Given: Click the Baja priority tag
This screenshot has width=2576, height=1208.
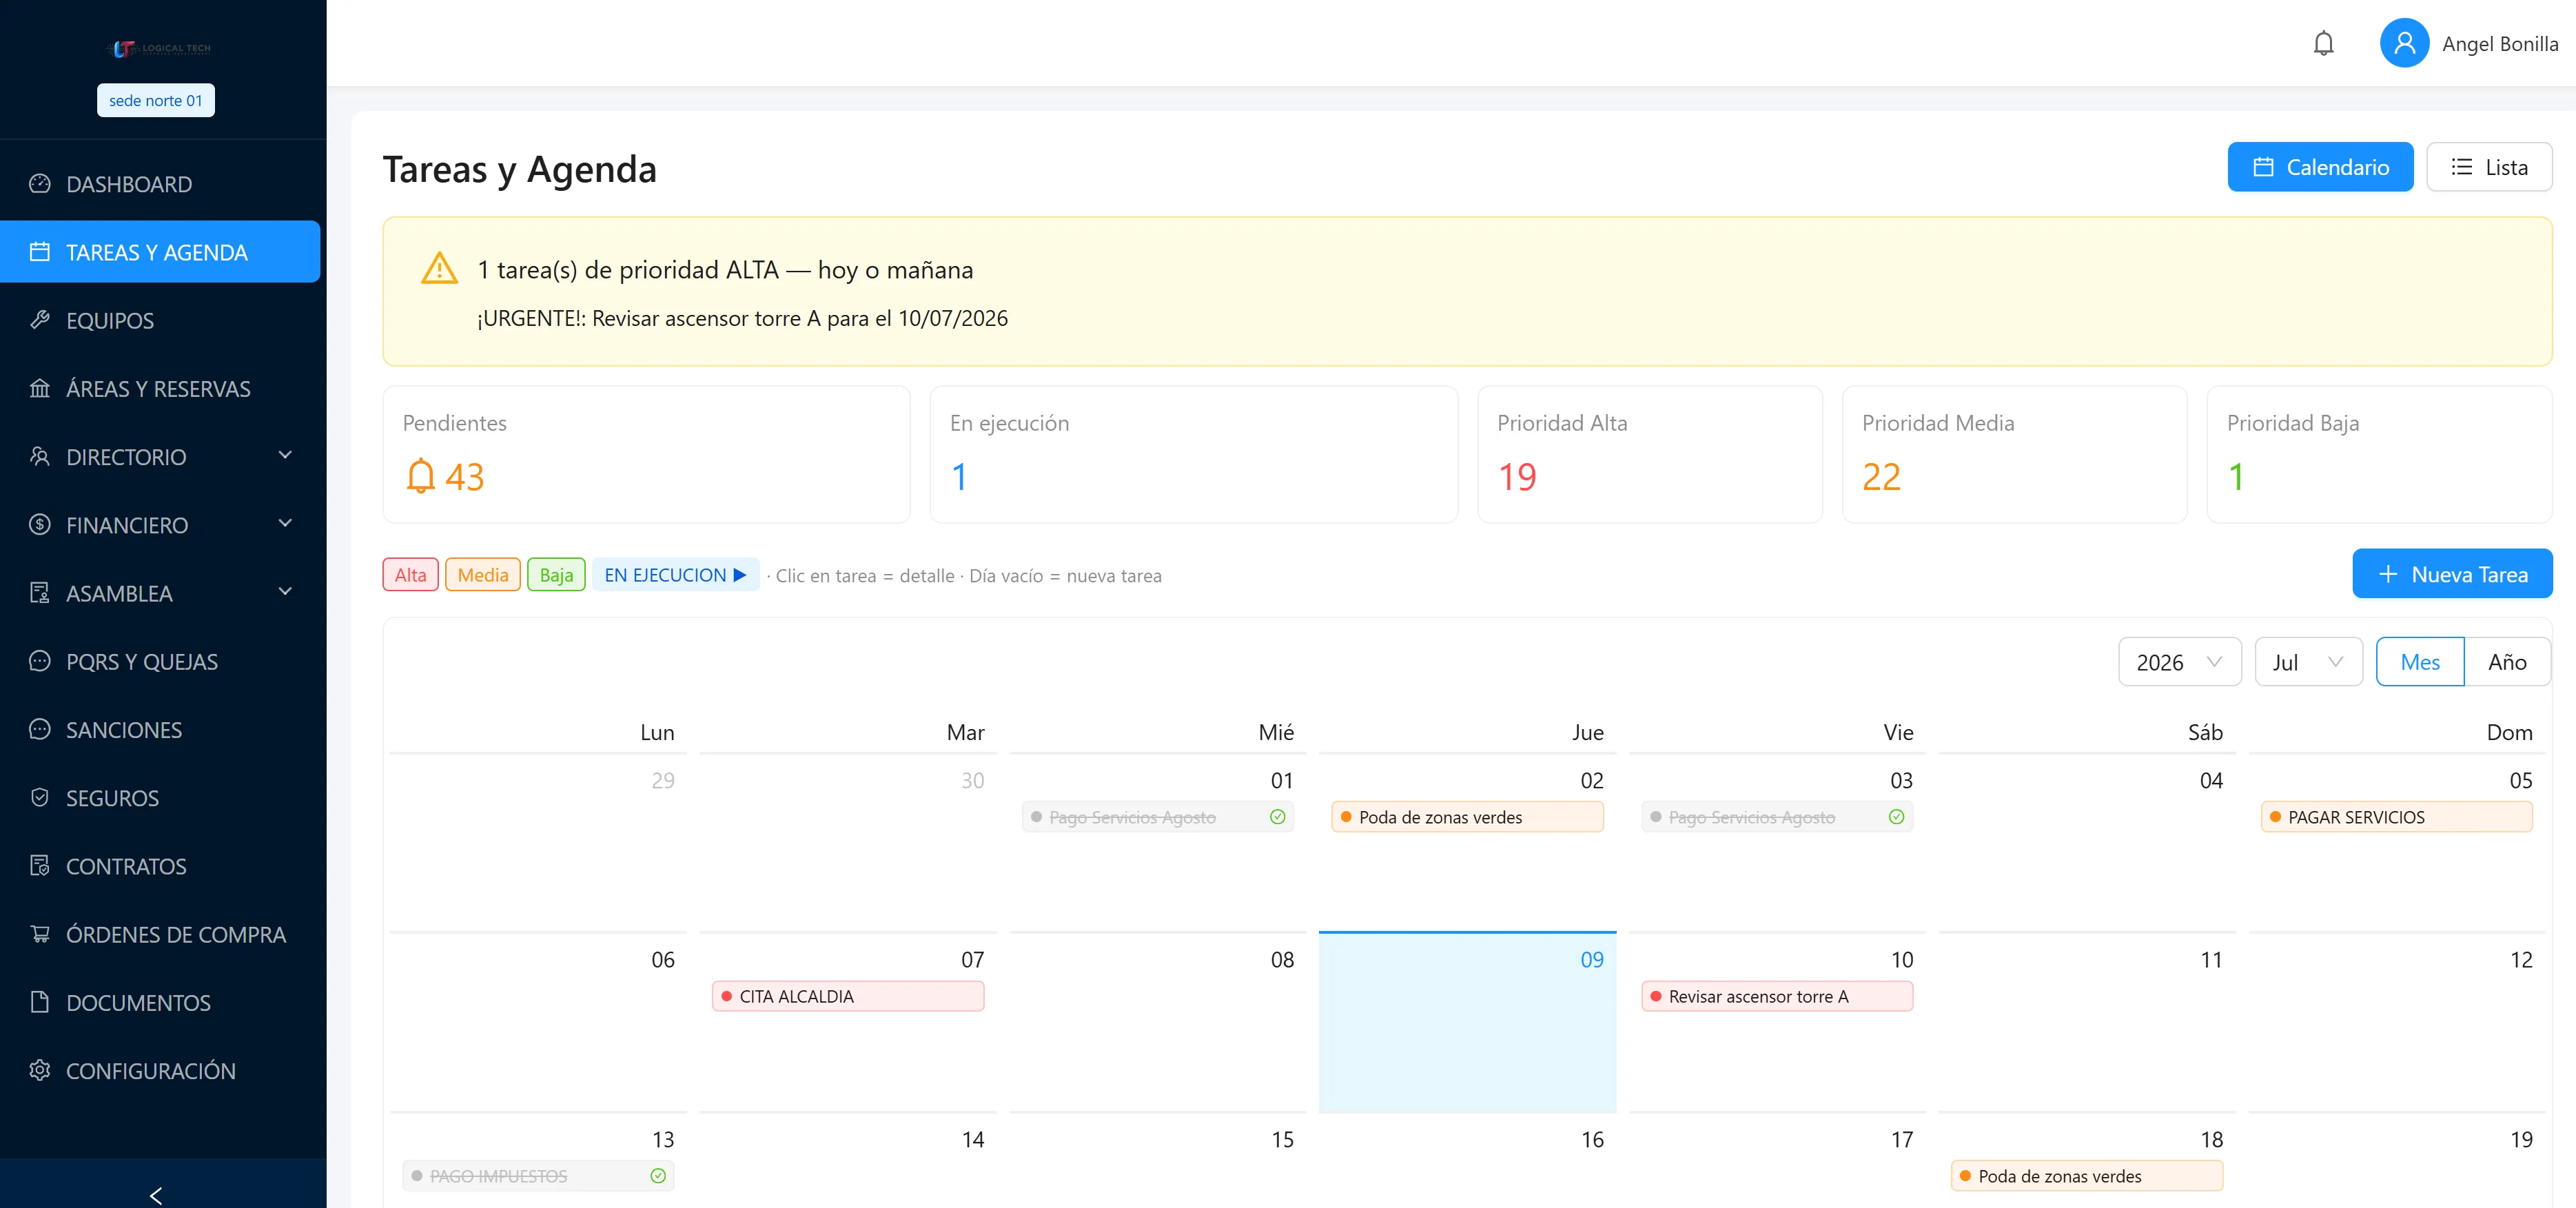Looking at the screenshot, I should click(x=556, y=575).
